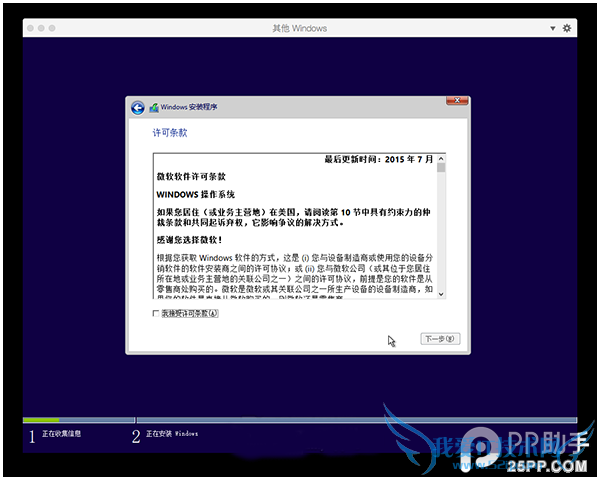Click the blue back arrow in Windows Setup

pos(138,108)
